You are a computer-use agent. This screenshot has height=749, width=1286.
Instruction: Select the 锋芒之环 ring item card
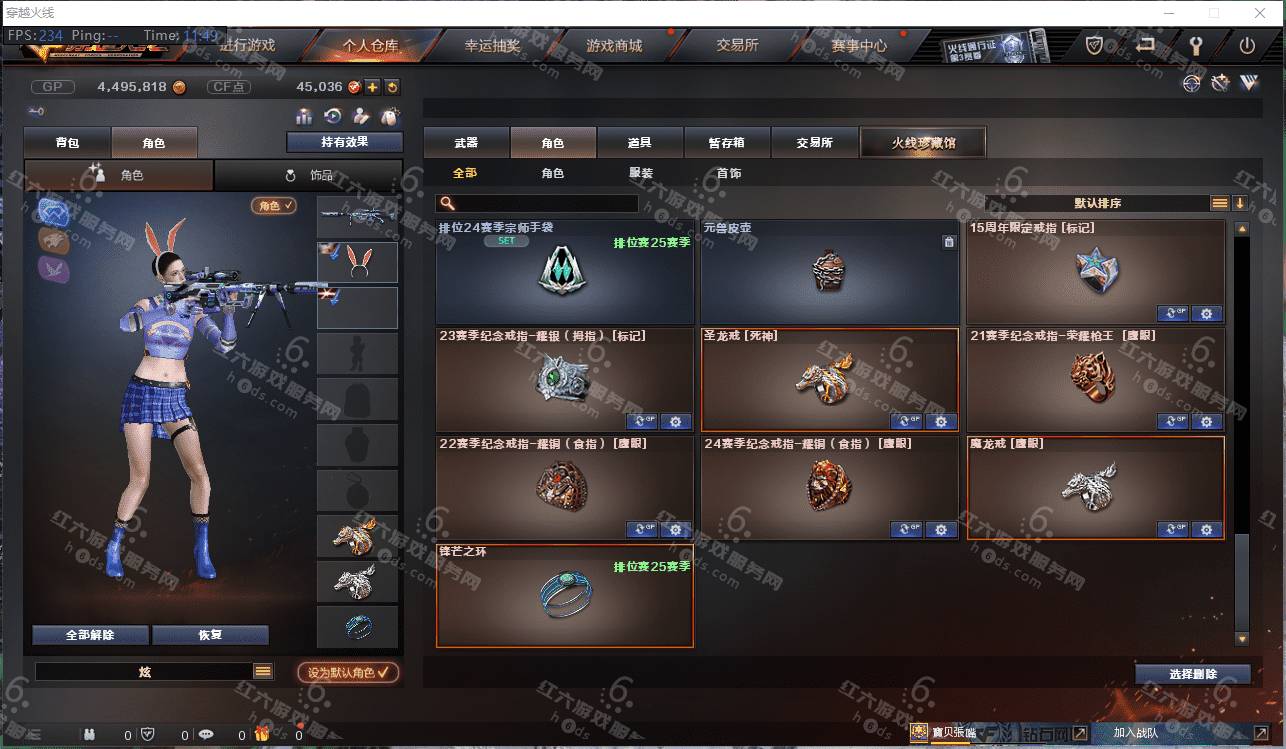[565, 595]
